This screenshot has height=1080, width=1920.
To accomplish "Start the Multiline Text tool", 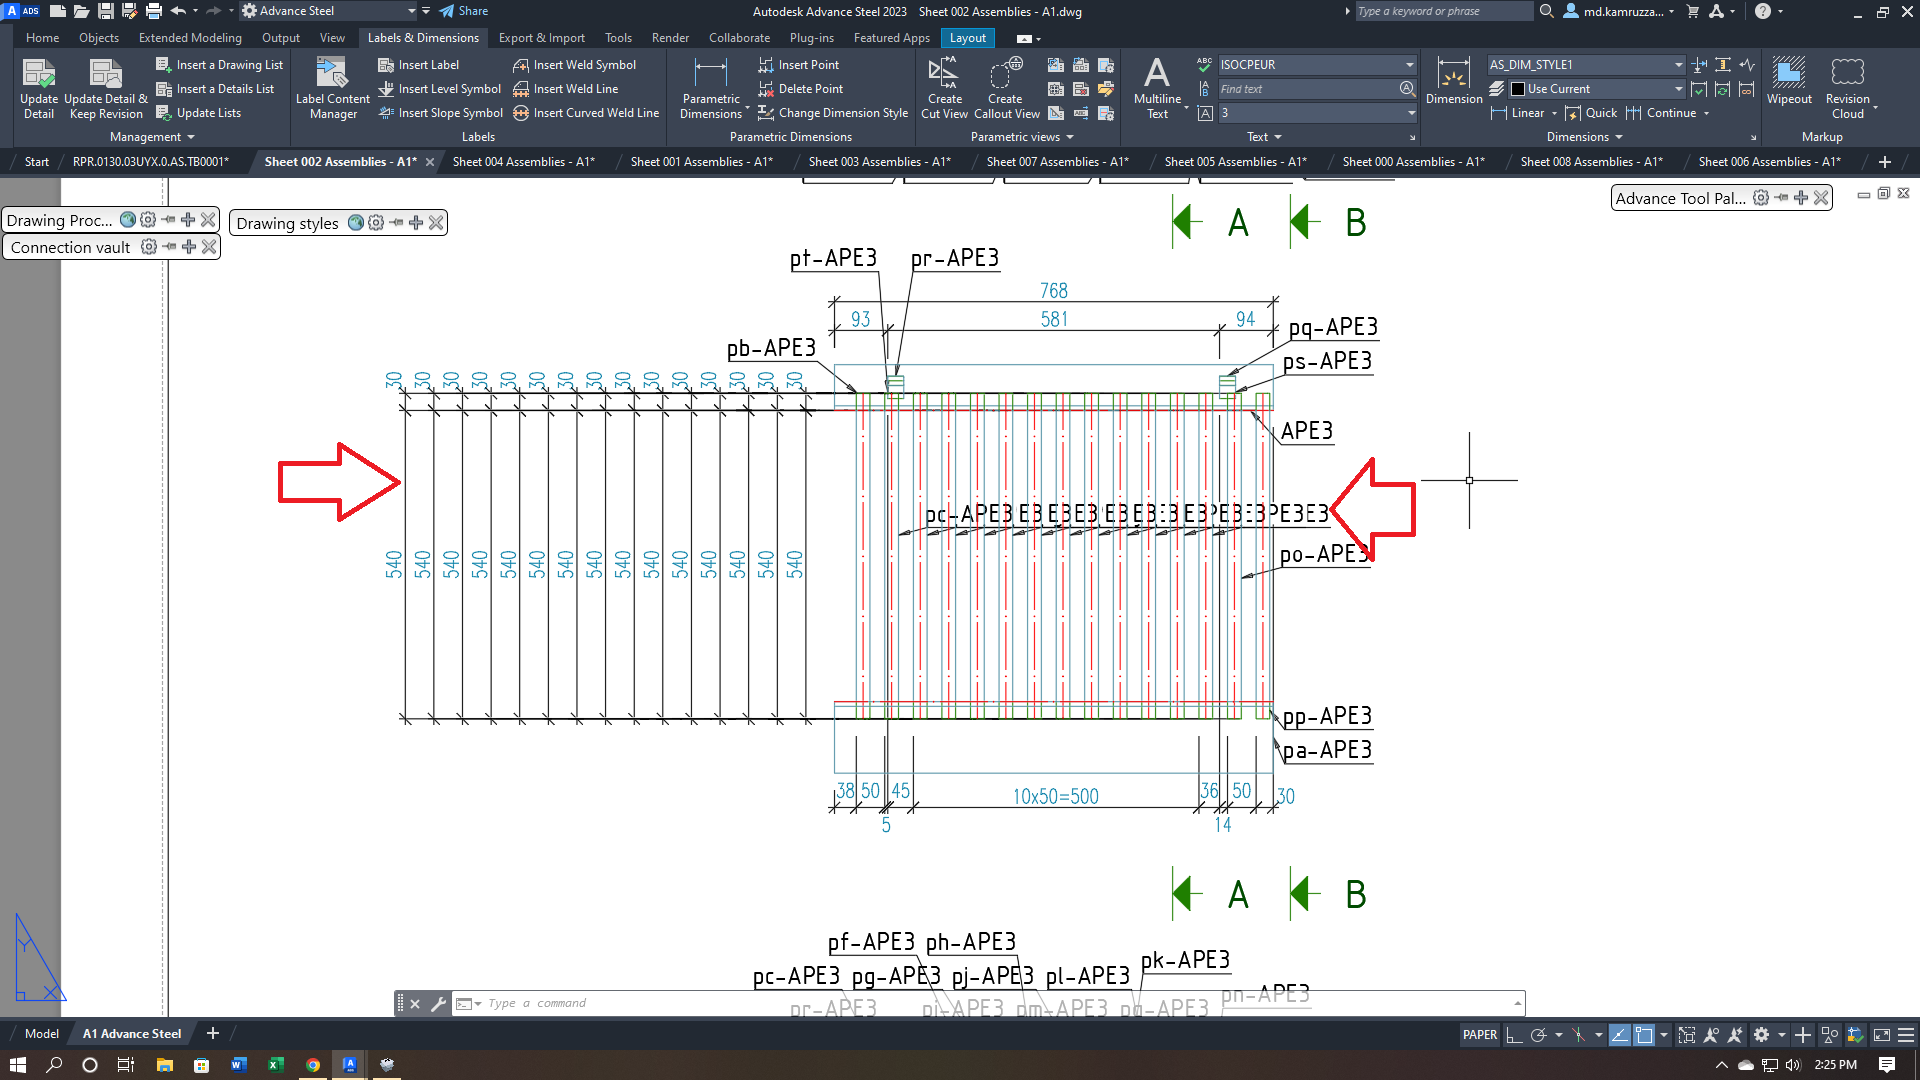I will 1157,85.
